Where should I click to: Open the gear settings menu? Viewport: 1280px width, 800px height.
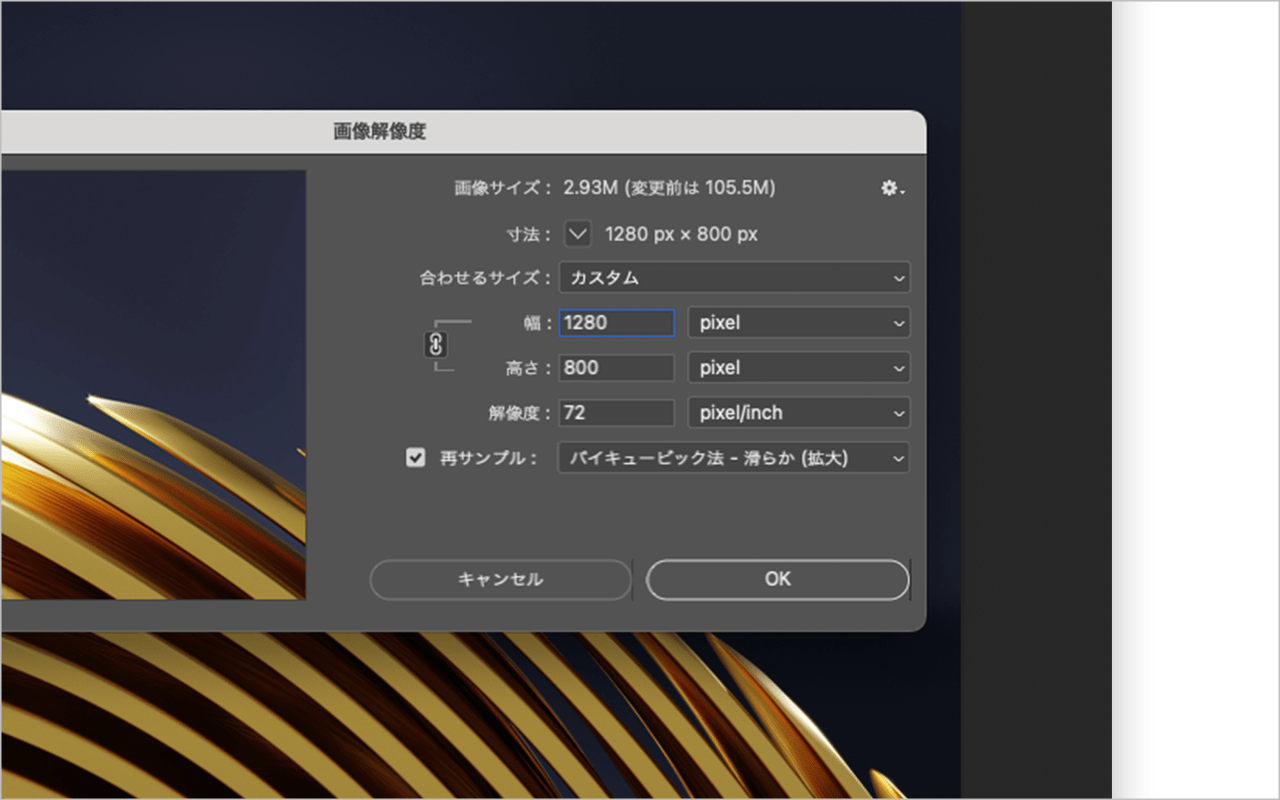892,188
